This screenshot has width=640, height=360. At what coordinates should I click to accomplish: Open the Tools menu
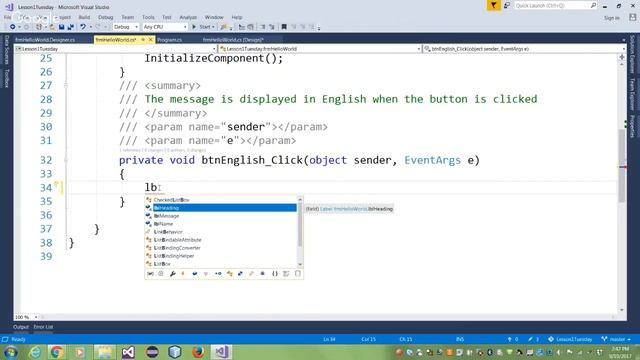[148, 17]
